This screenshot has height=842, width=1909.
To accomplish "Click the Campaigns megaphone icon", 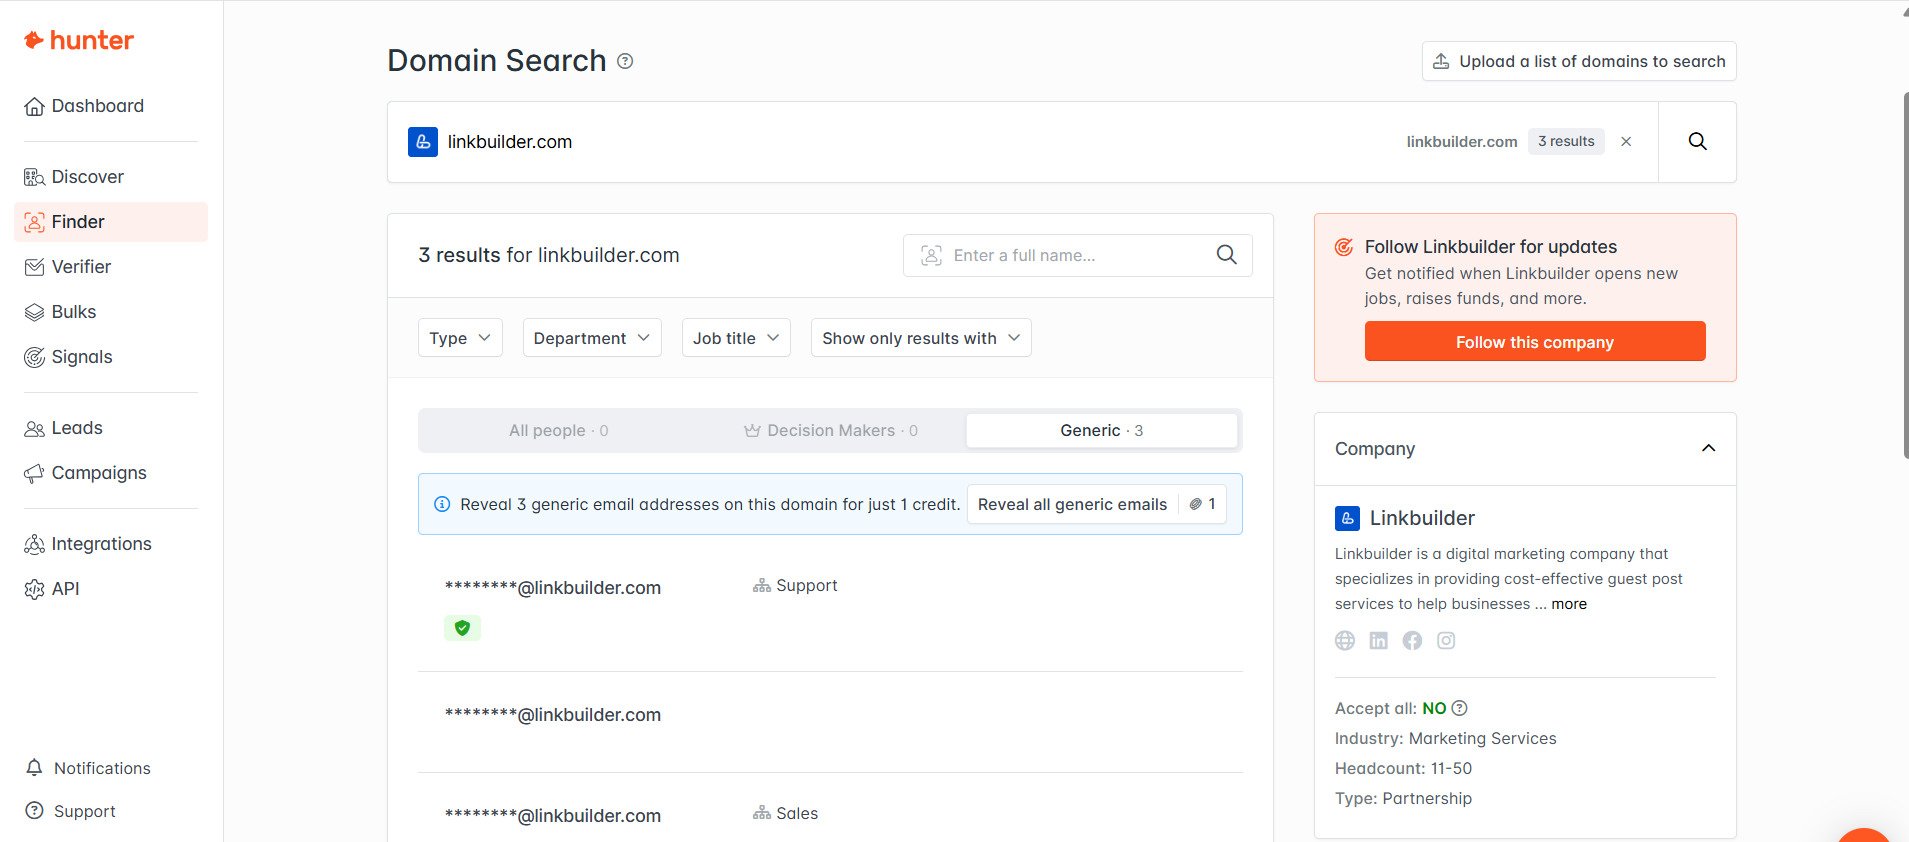I will coord(34,473).
